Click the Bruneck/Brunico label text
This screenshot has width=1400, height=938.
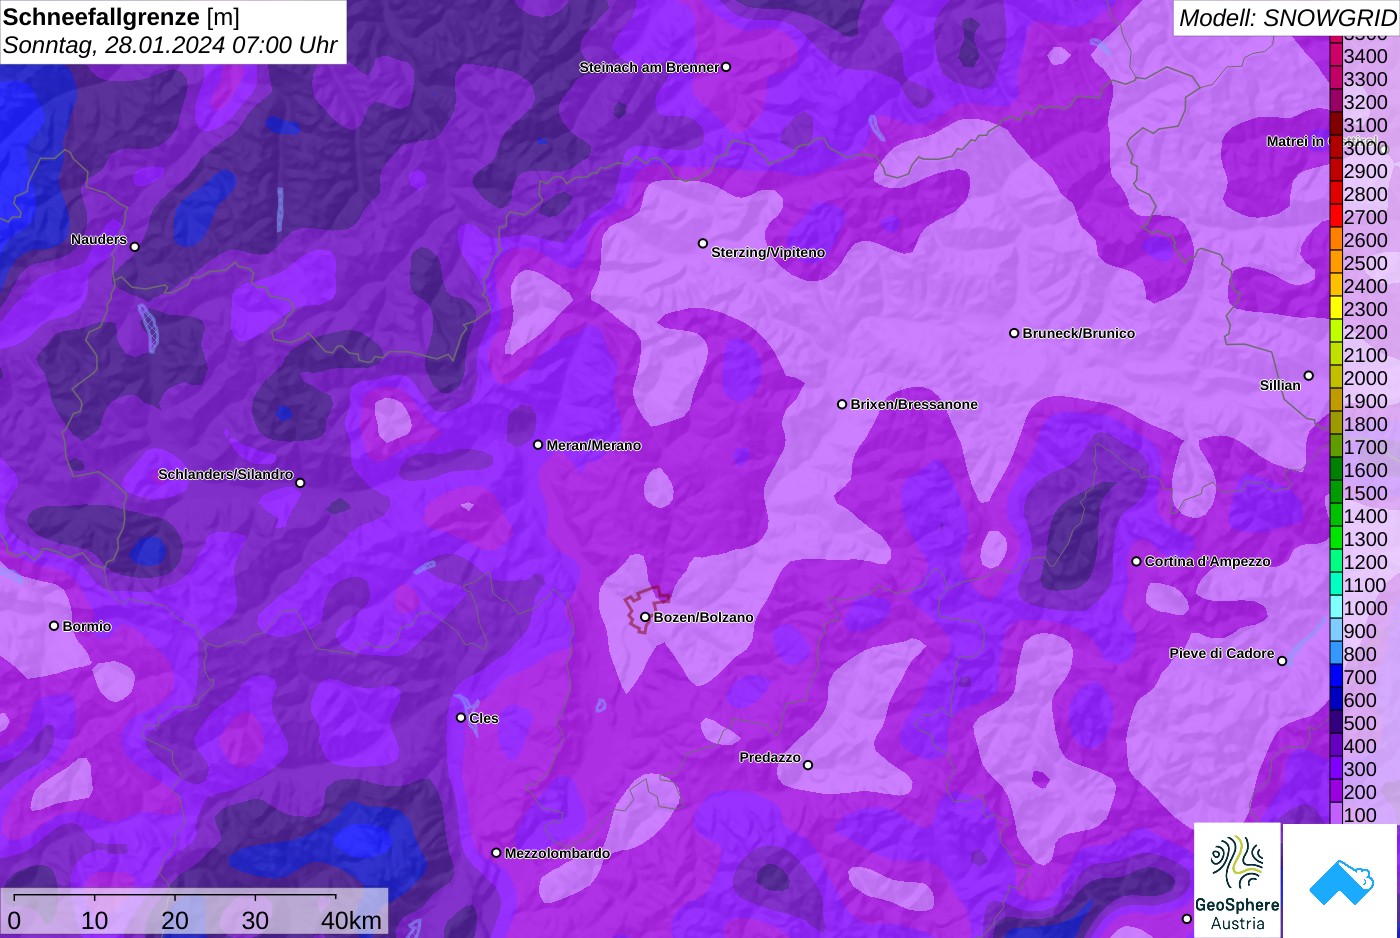tap(1078, 333)
